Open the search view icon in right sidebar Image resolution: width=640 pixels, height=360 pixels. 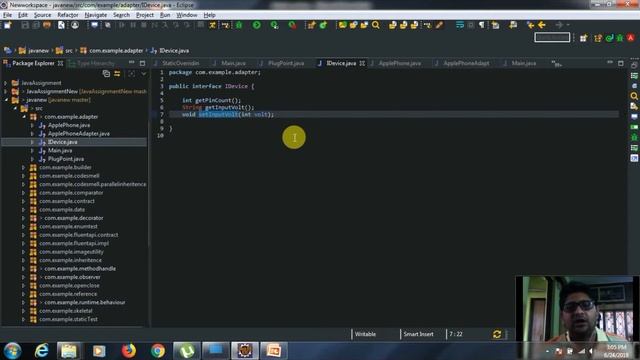pyautogui.click(x=634, y=96)
